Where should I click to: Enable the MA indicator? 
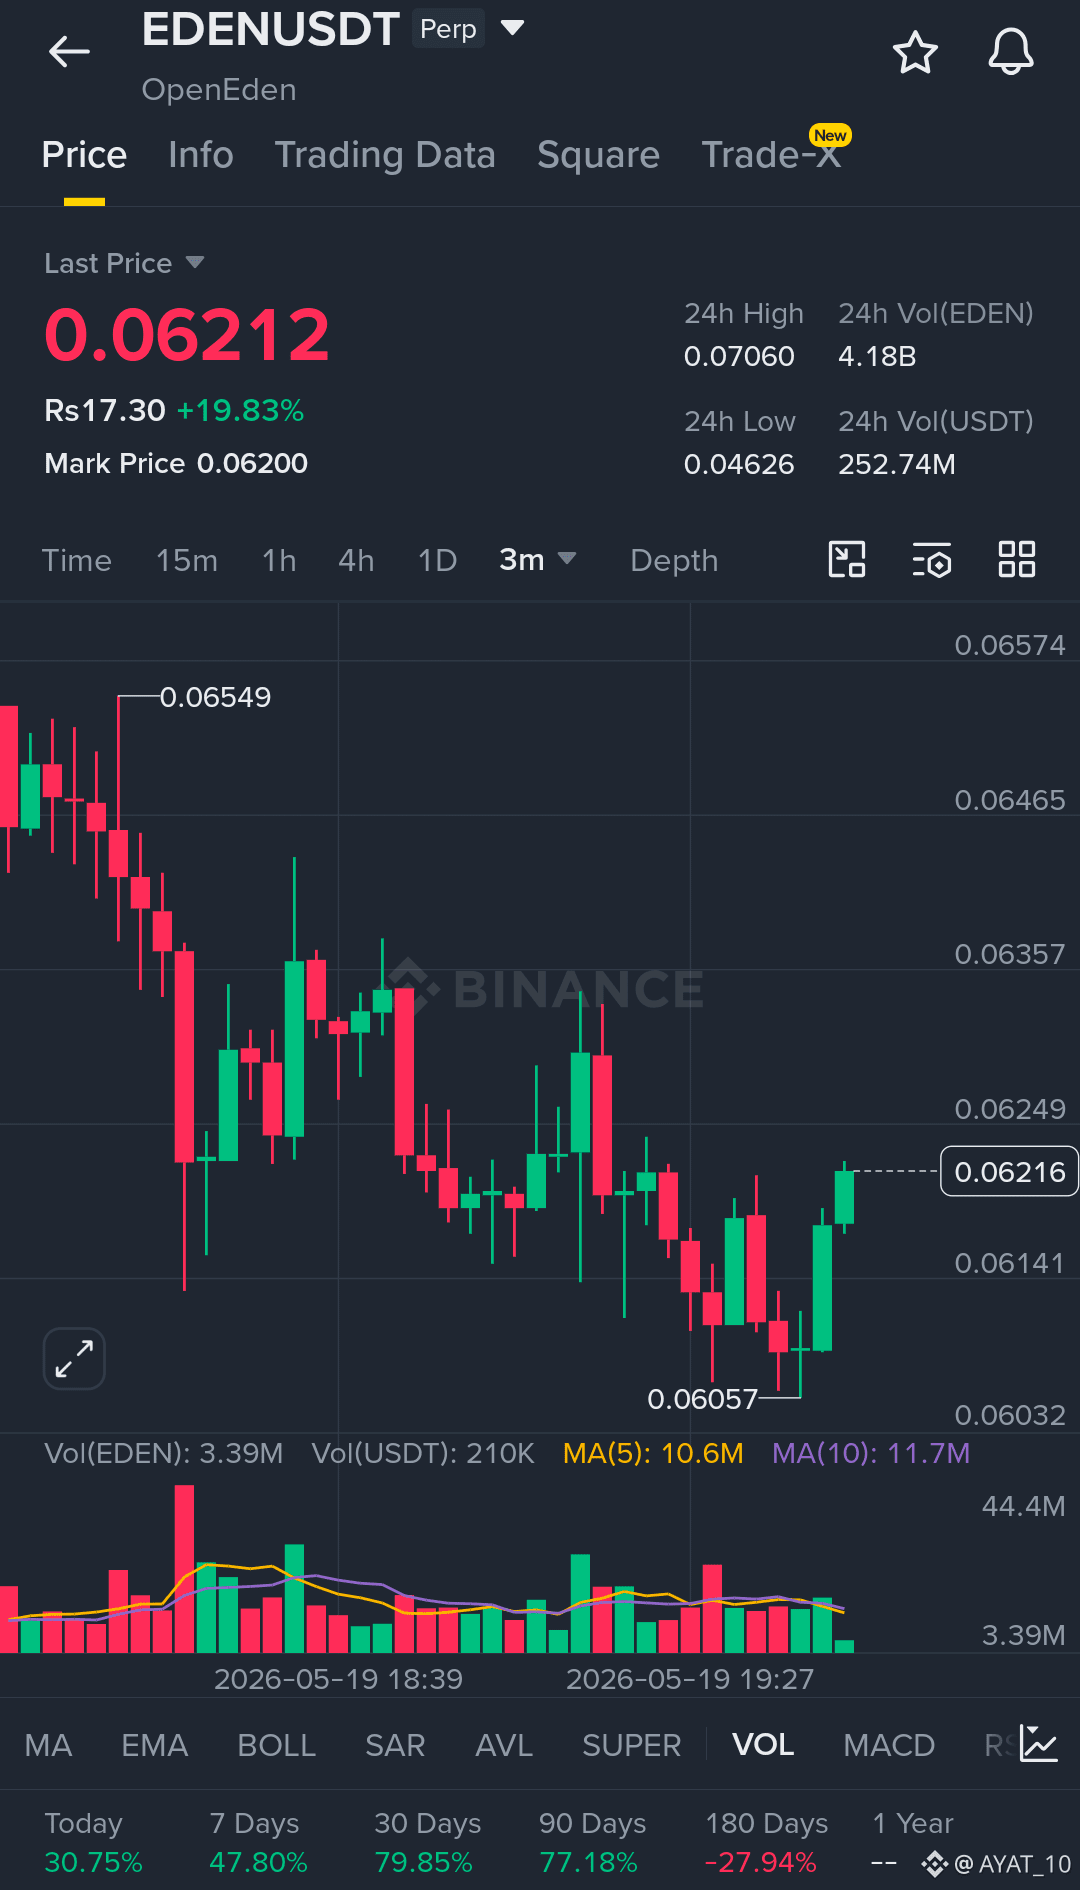(48, 1745)
